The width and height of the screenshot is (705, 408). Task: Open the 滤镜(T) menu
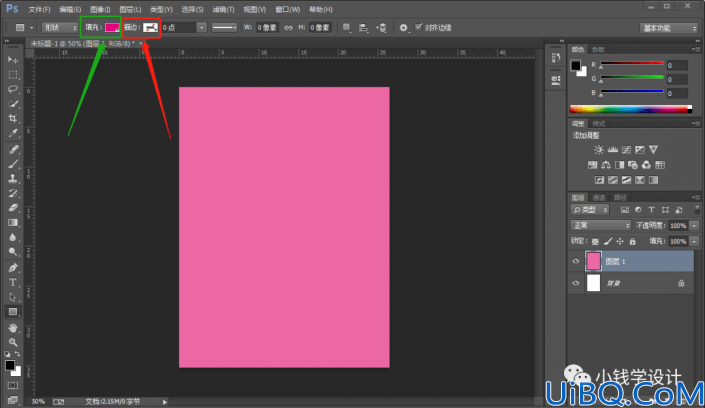(x=223, y=9)
